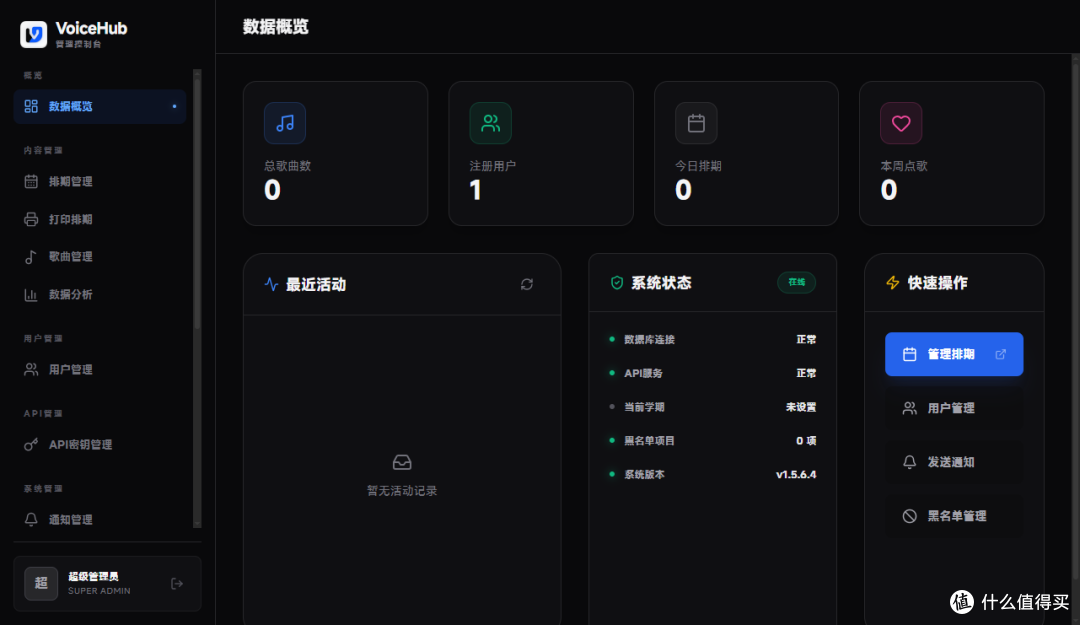
Task: Click the music note icon on 总歌曲数 card
Action: (x=284, y=123)
